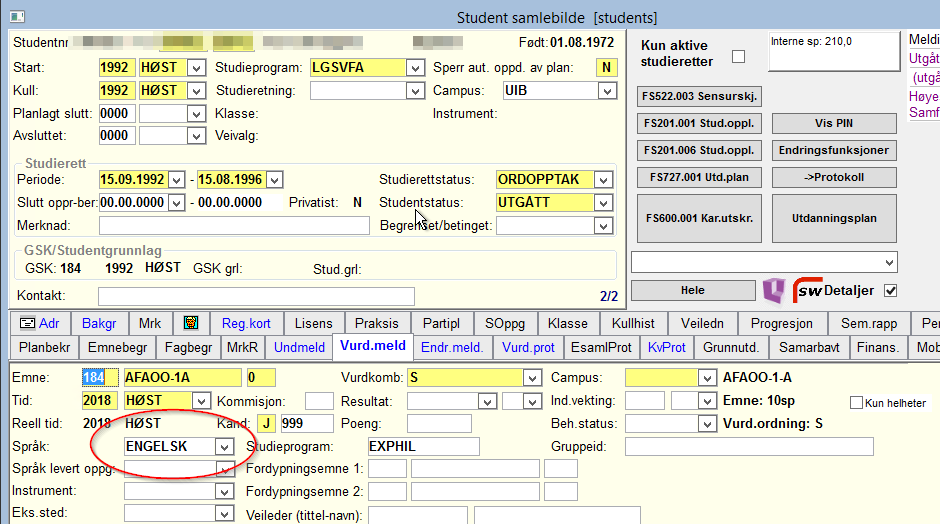Tick the Kun helheter checkbox
Viewport: 940px width, 524px height.
point(856,403)
